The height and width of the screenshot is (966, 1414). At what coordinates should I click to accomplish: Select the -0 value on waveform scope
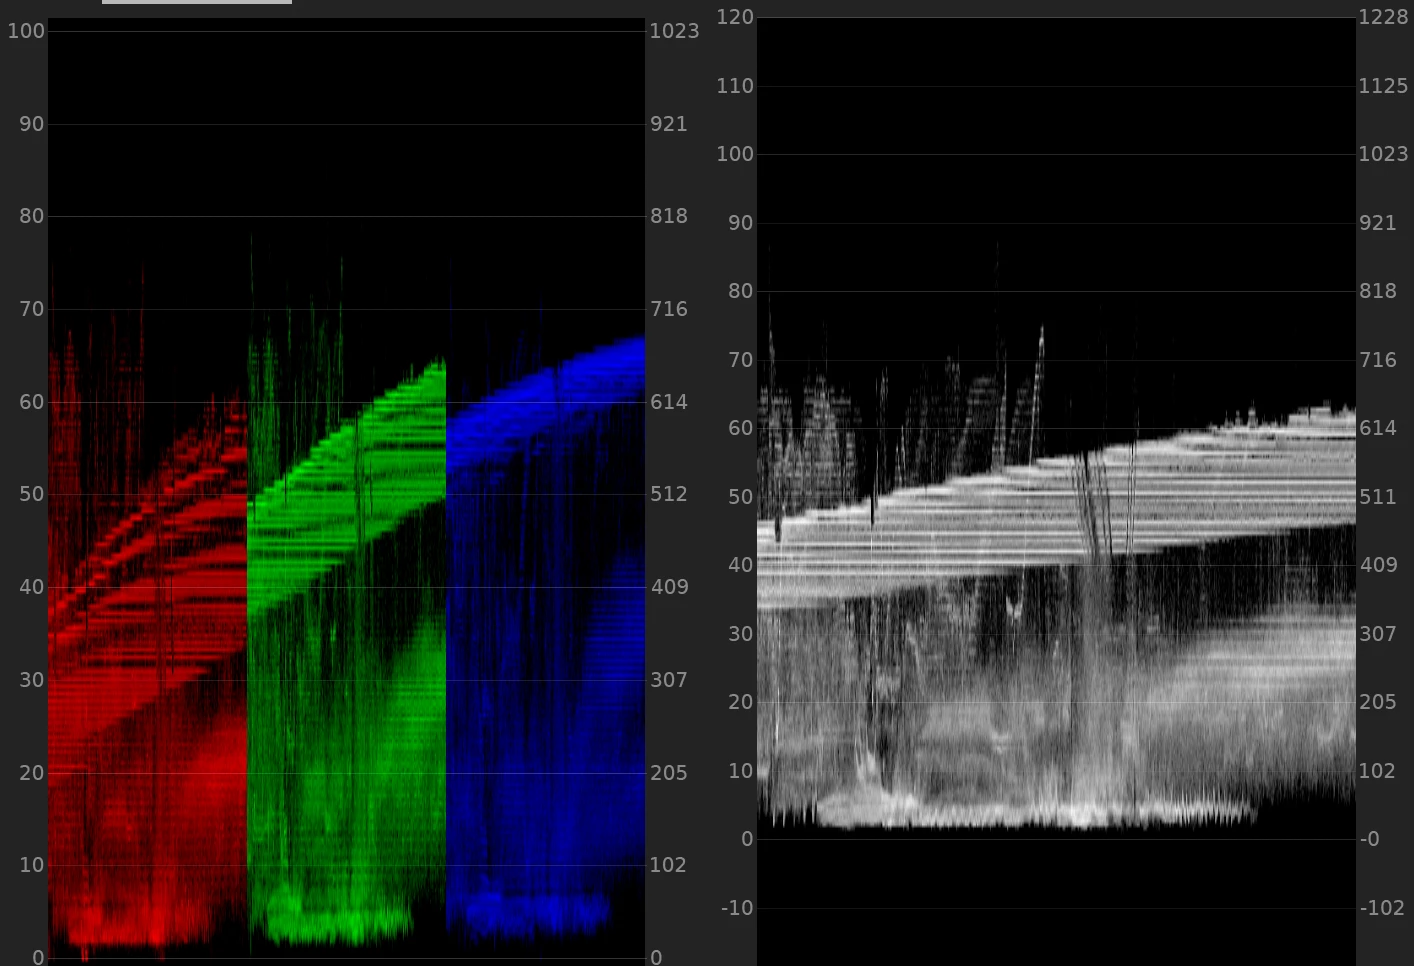click(1370, 839)
